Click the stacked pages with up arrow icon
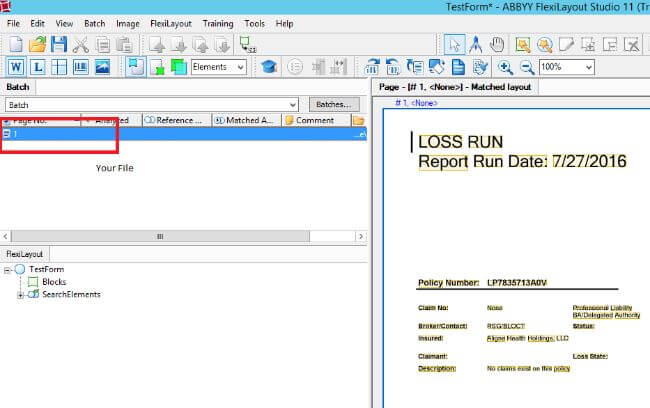The height and width of the screenshot is (408, 650). [x=201, y=44]
